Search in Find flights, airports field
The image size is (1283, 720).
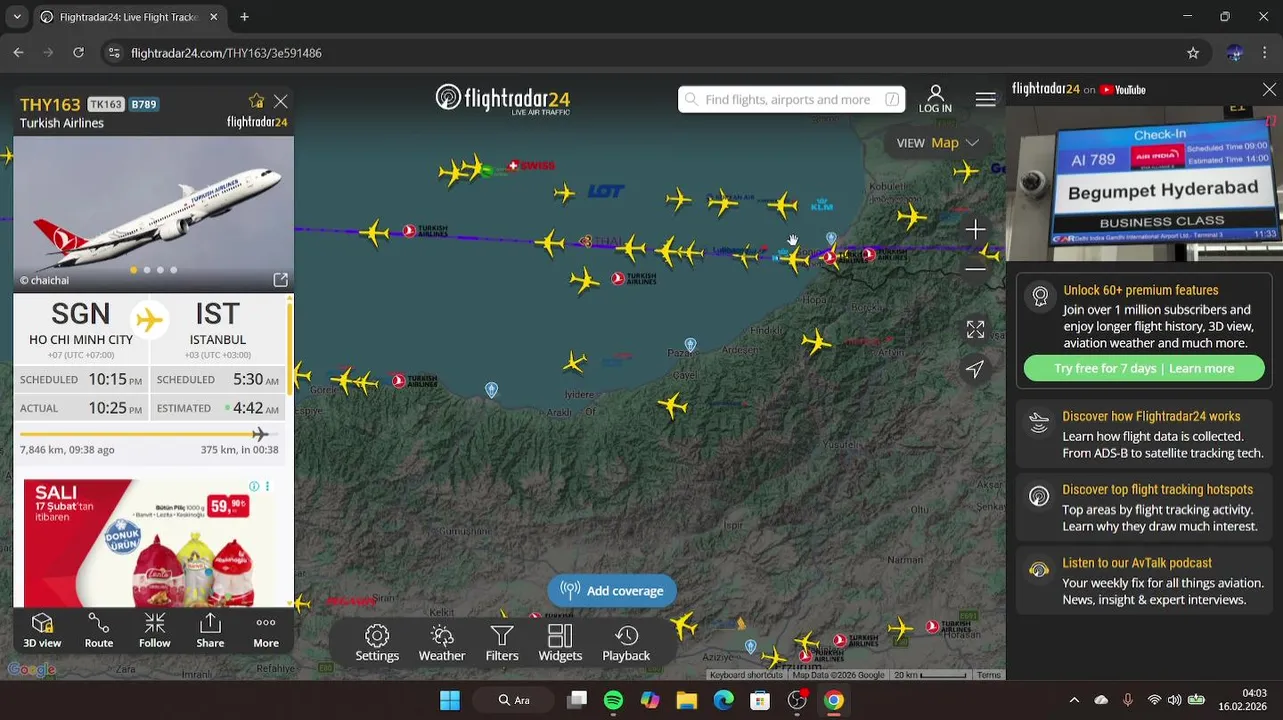[791, 99]
